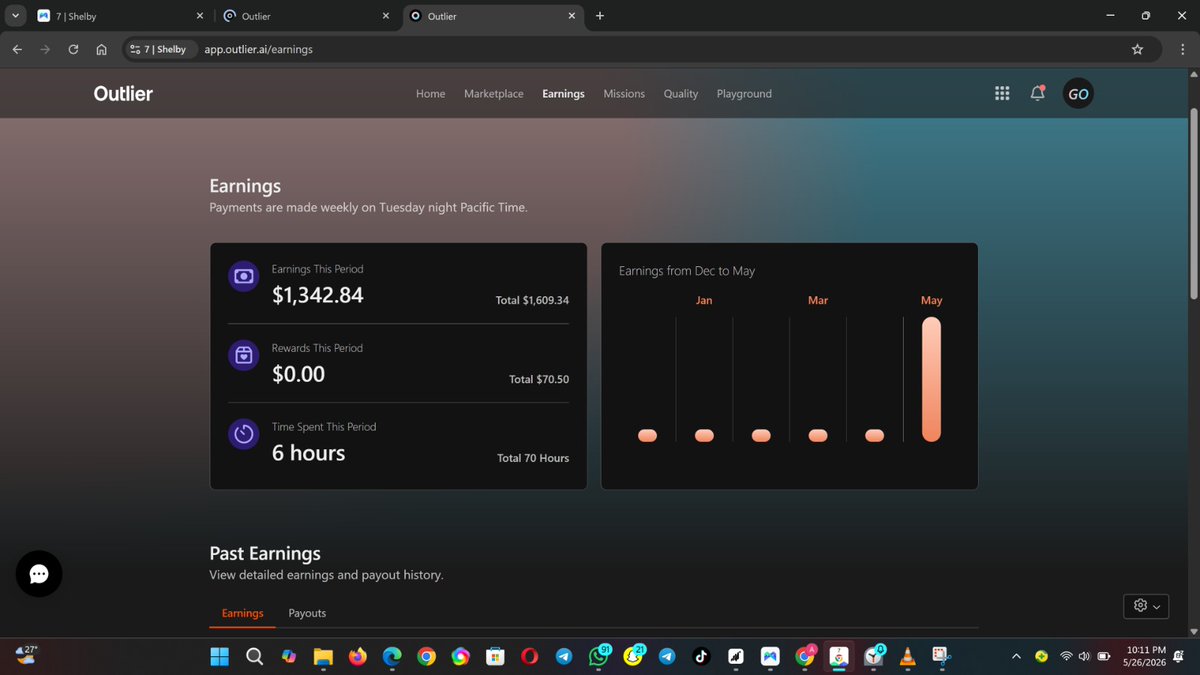Screen dimensions: 1200x675
Task: Click the Rewards This Period gift icon
Action: point(244,355)
